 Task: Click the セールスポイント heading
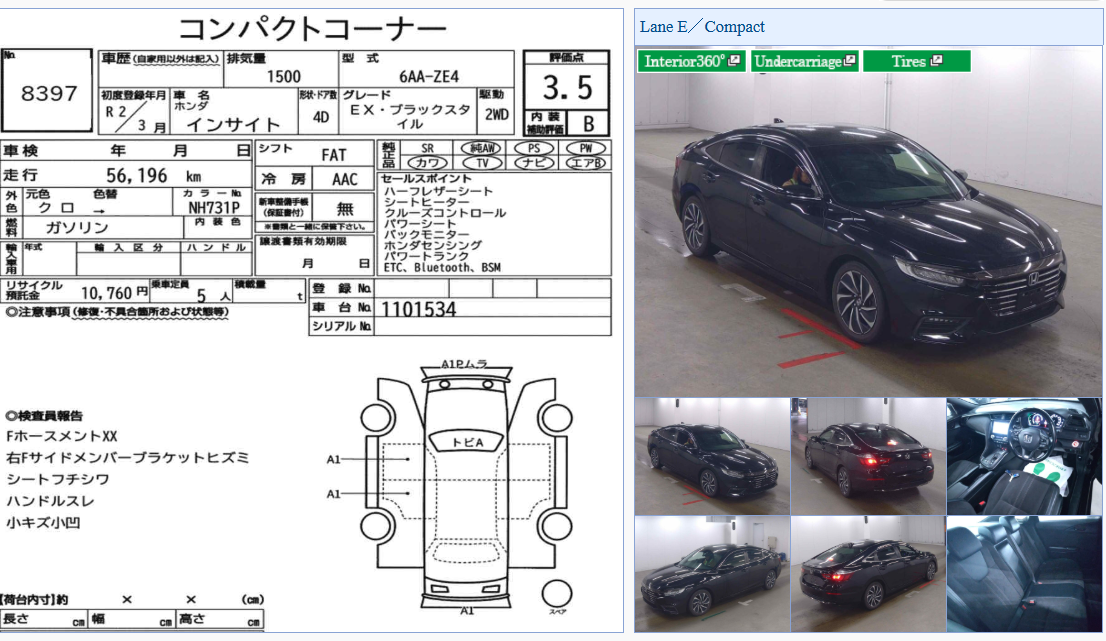(x=426, y=178)
